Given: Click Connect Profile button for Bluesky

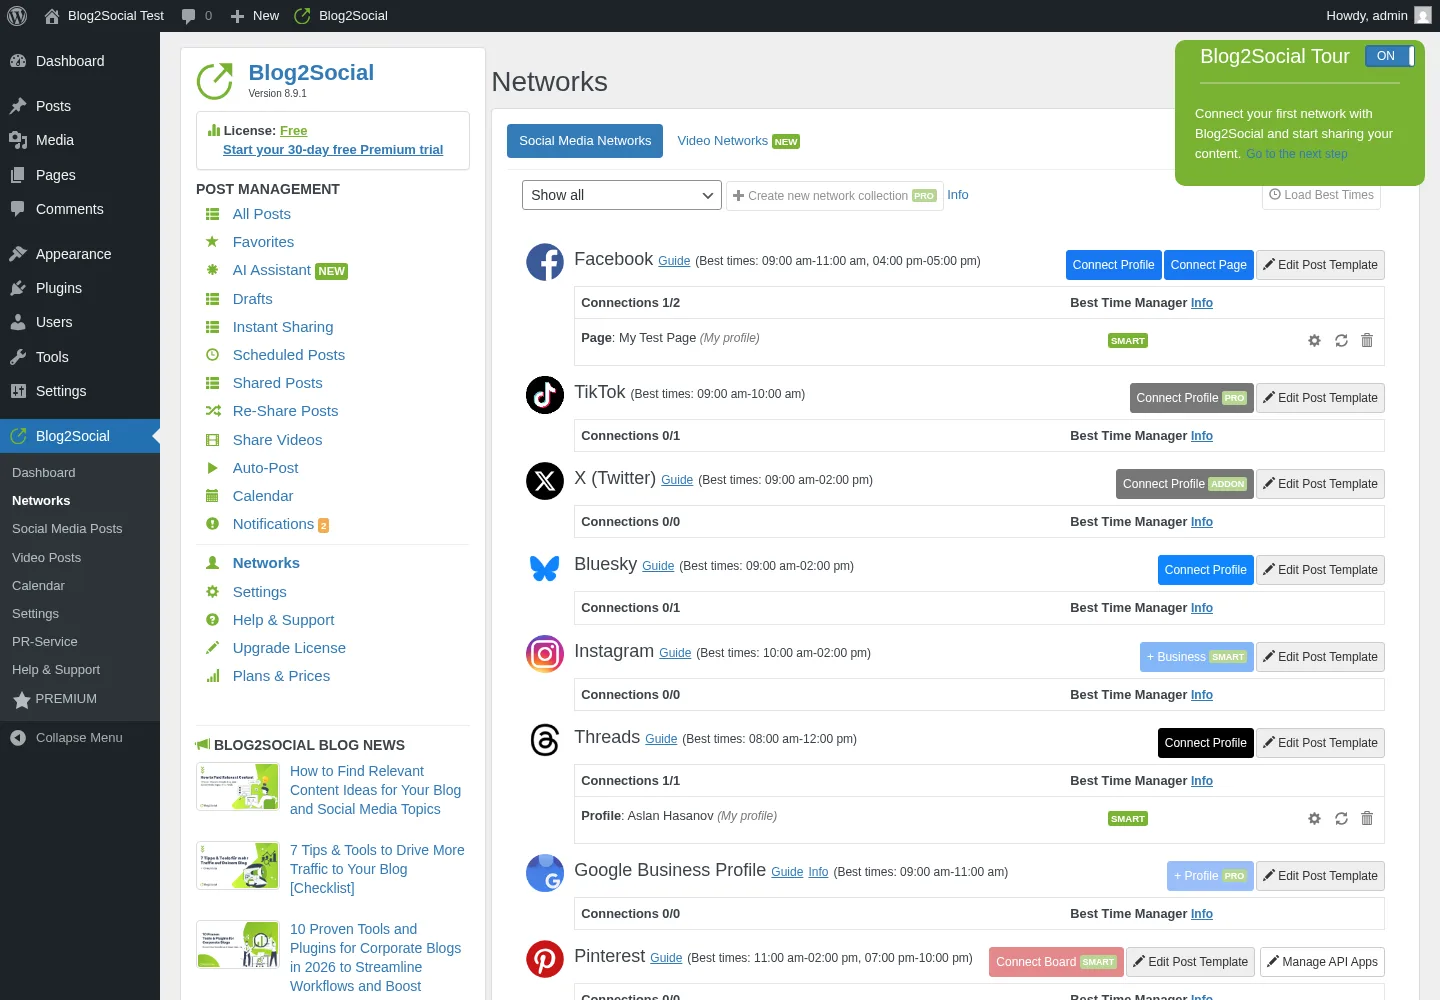Looking at the screenshot, I should coord(1205,570).
